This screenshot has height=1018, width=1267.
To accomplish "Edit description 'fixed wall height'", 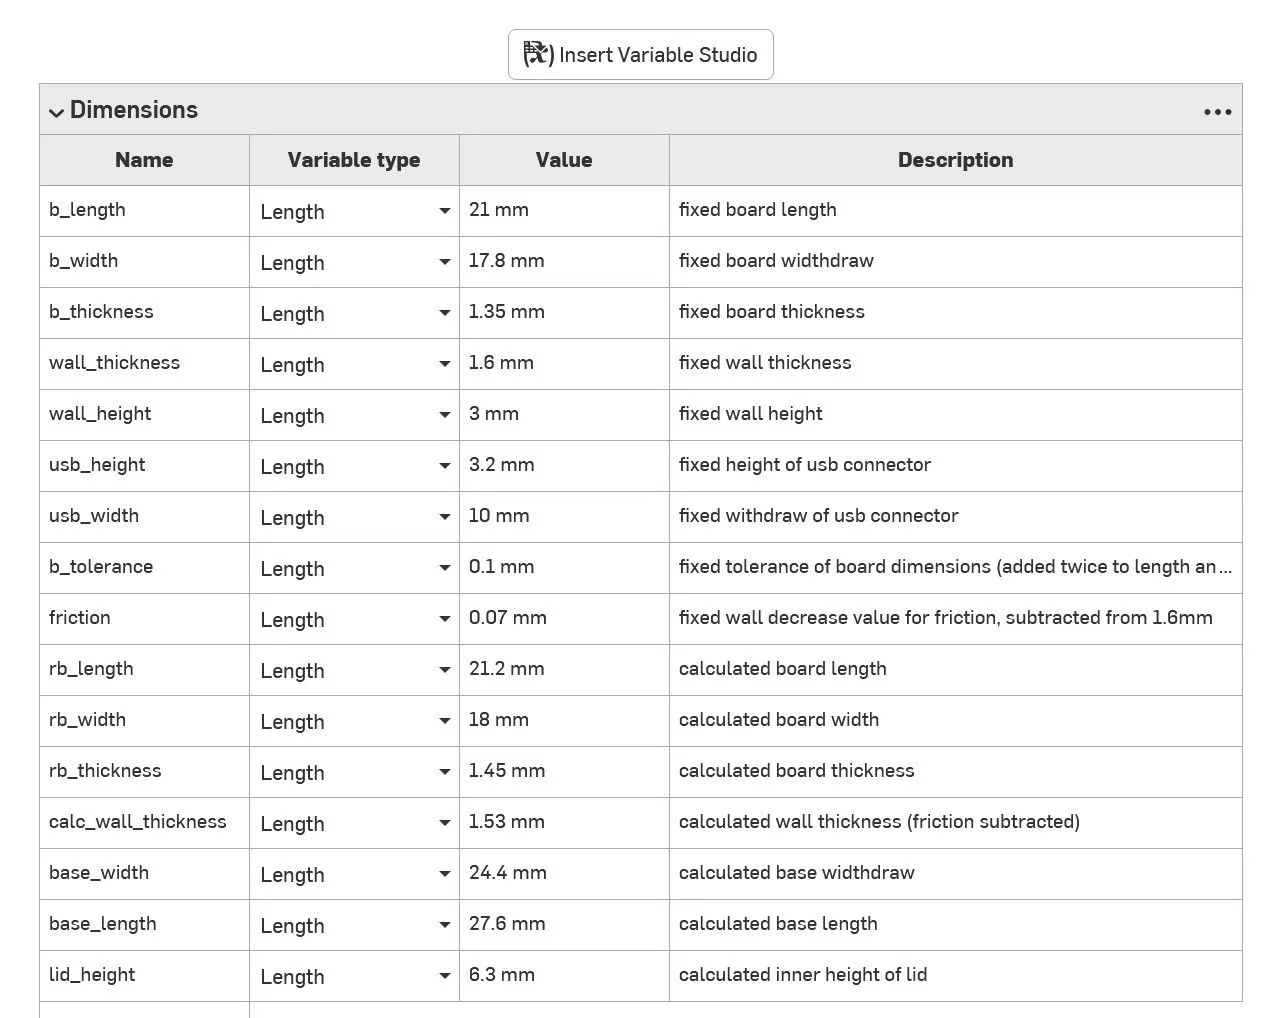I will pyautogui.click(x=955, y=414).
